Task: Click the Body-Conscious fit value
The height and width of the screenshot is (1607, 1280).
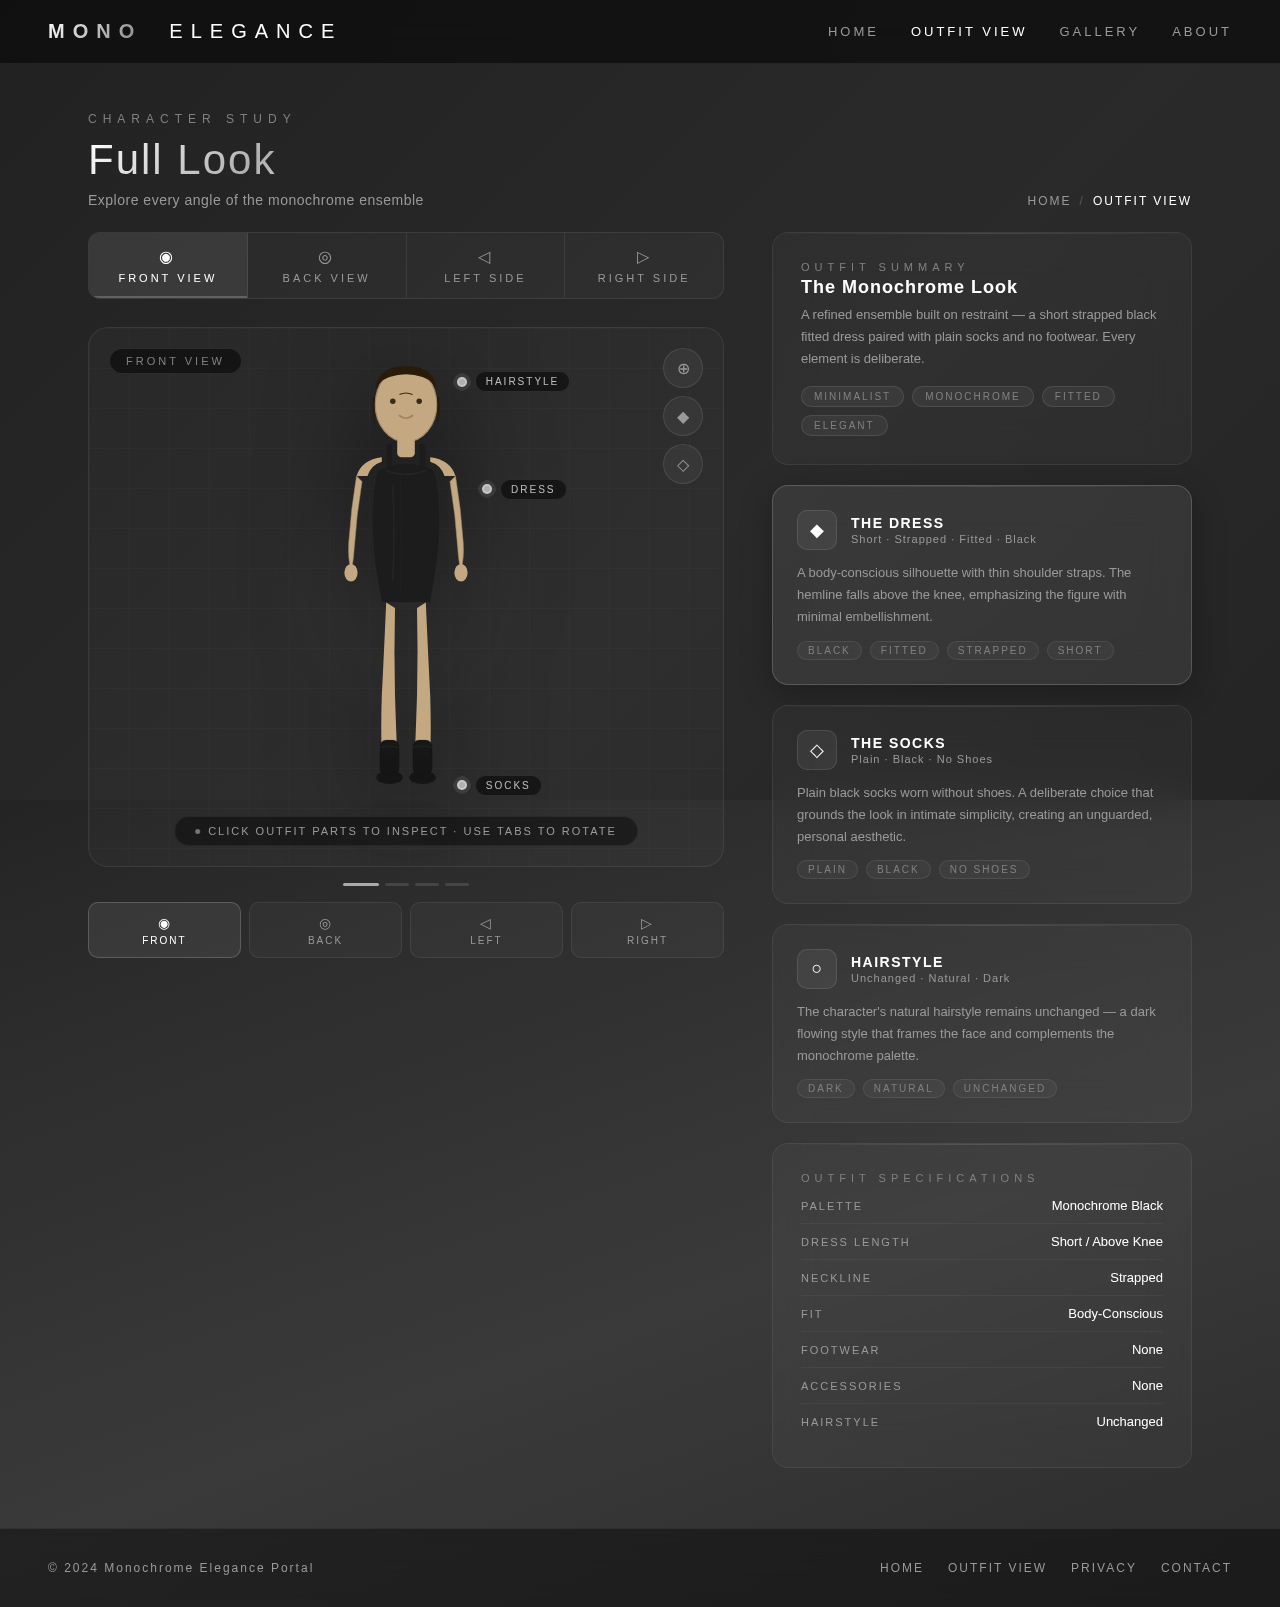Action: click(1115, 1314)
